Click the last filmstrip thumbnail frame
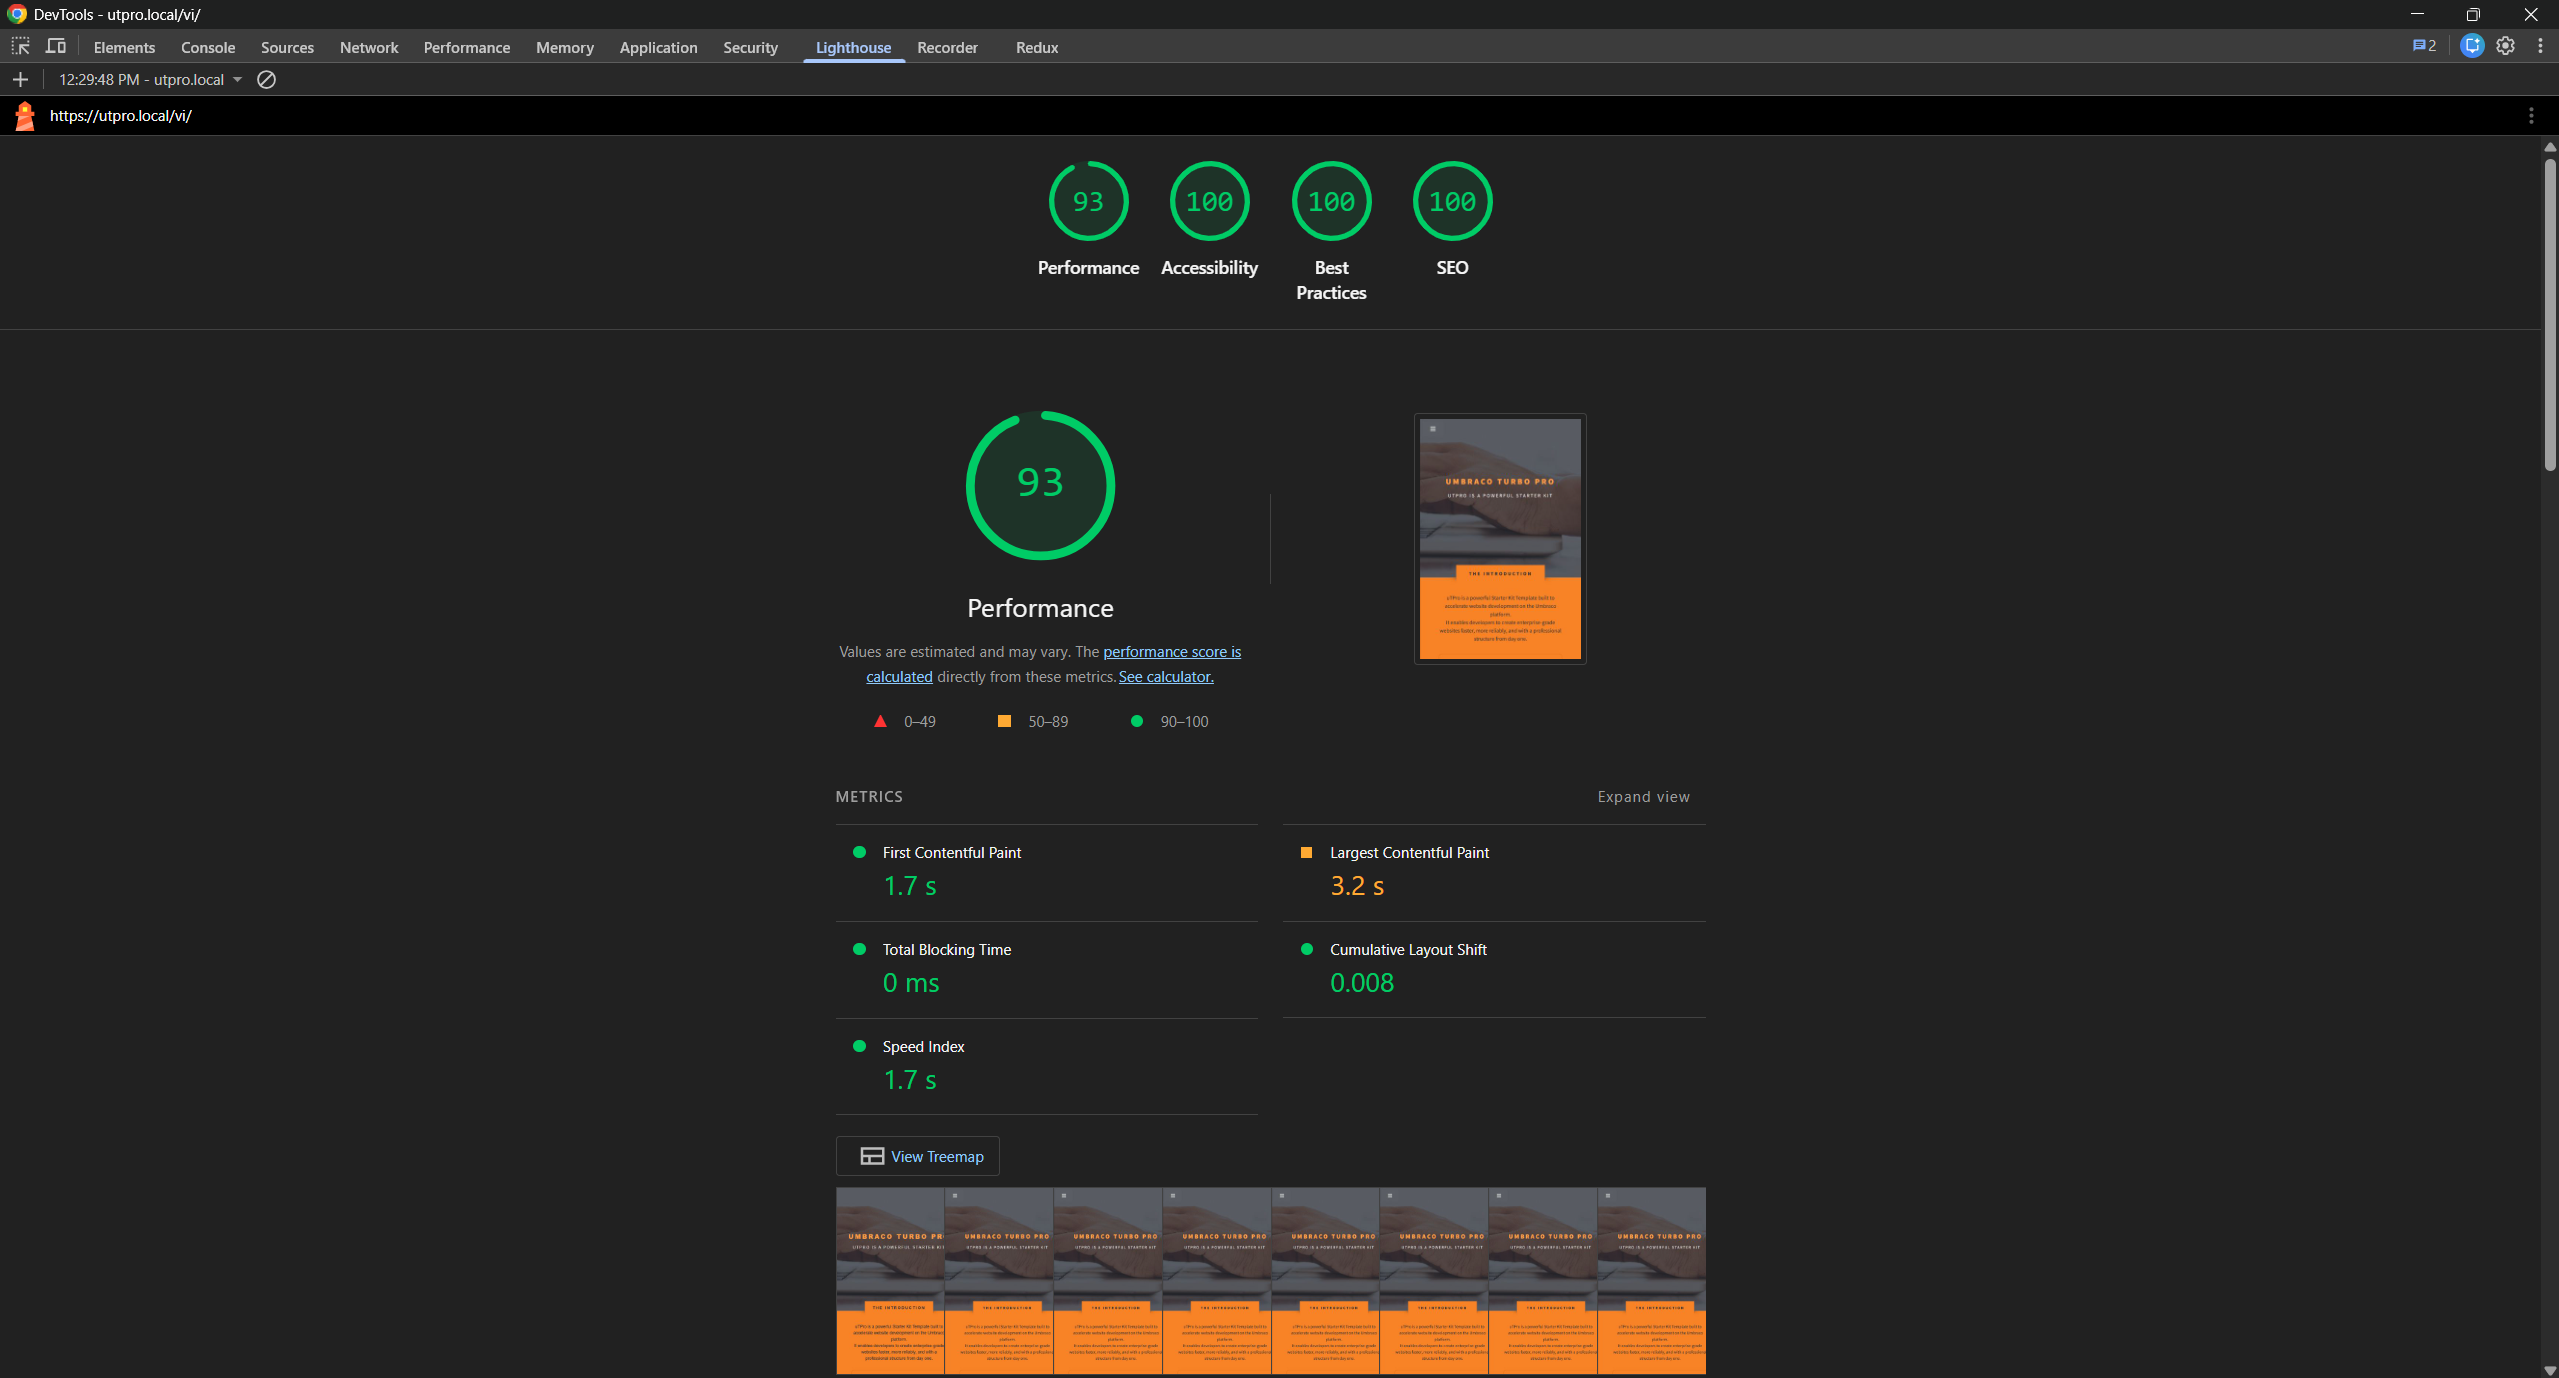 pyautogui.click(x=1651, y=1280)
